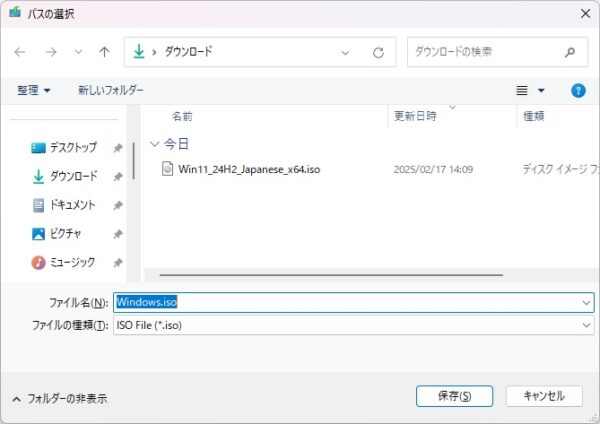Click the magnifier search icon

pos(570,52)
